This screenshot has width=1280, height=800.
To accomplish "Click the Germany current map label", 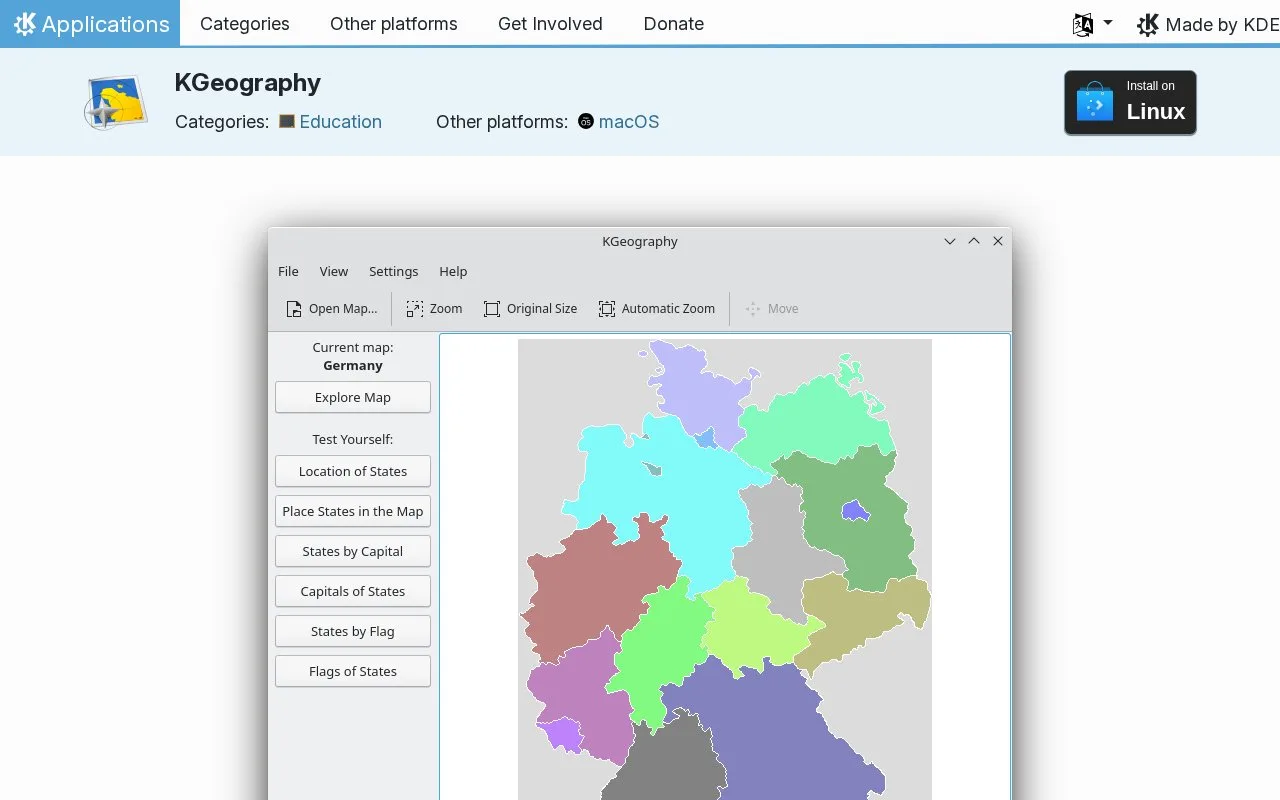I will 353,366.
